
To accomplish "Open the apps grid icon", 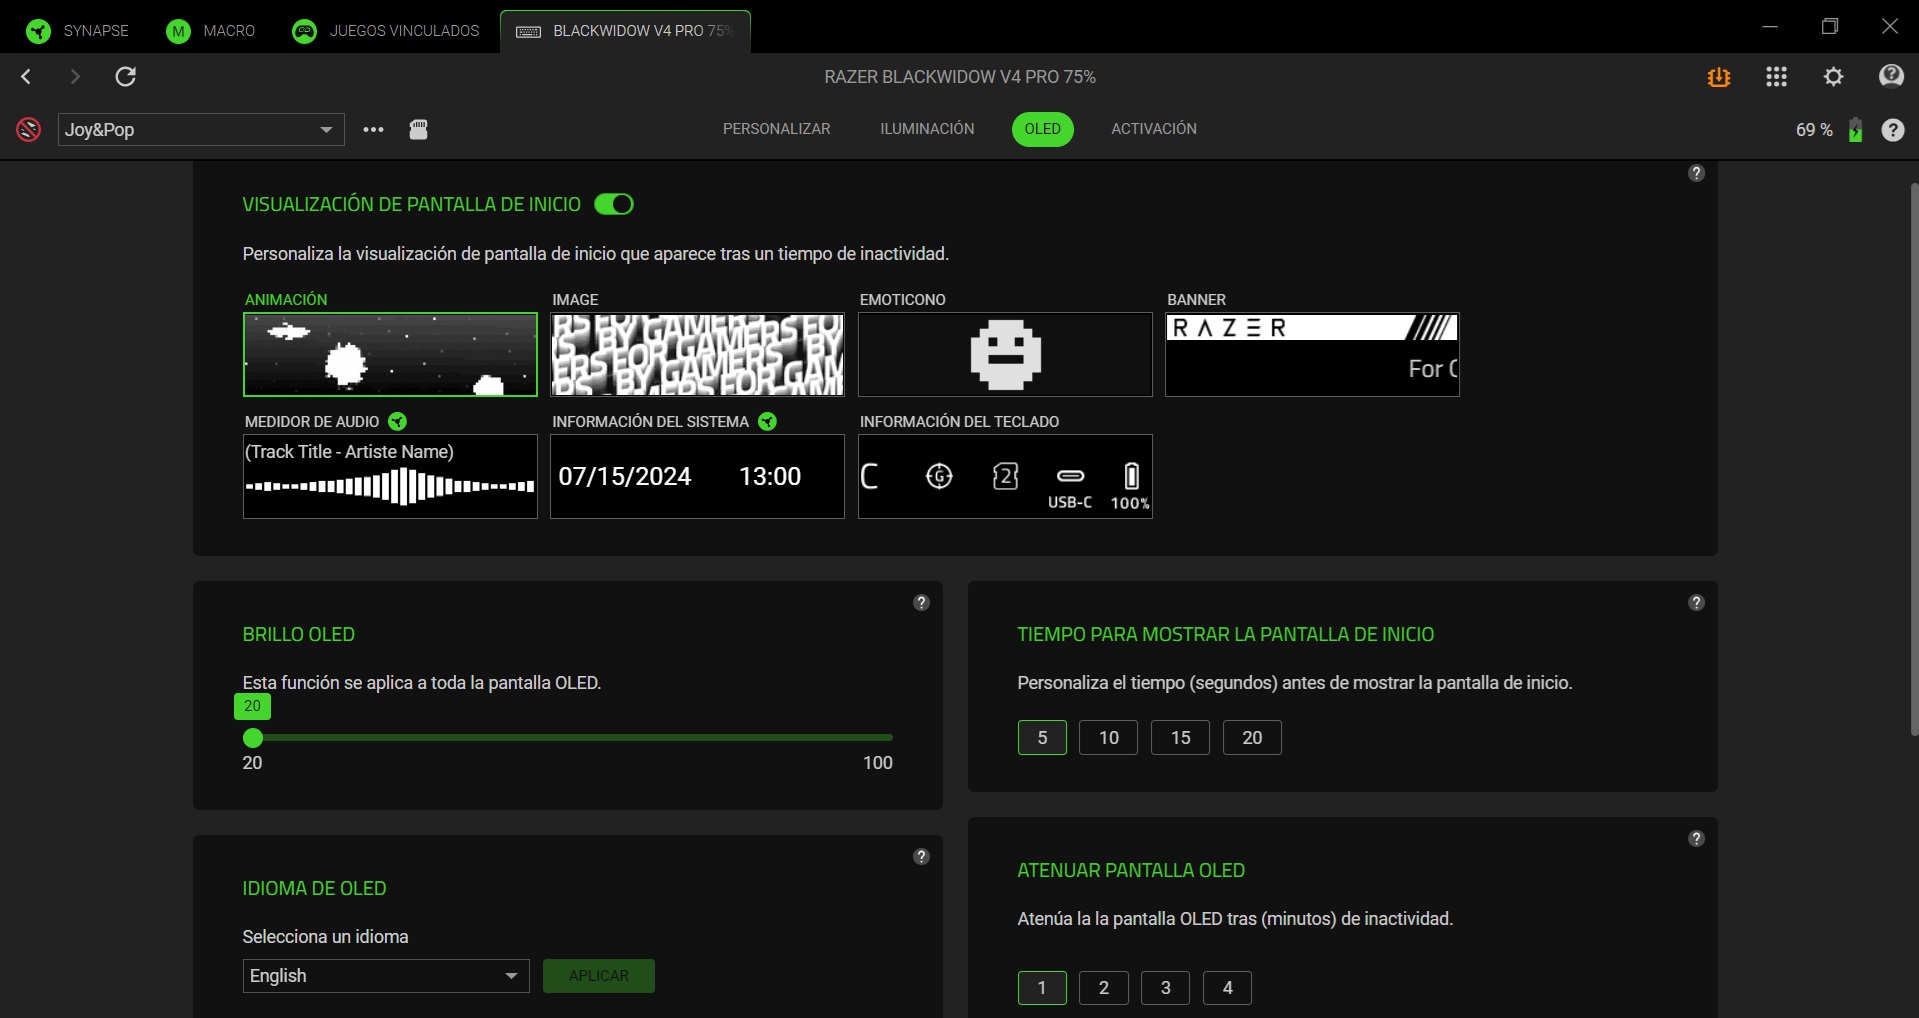I will point(1776,77).
